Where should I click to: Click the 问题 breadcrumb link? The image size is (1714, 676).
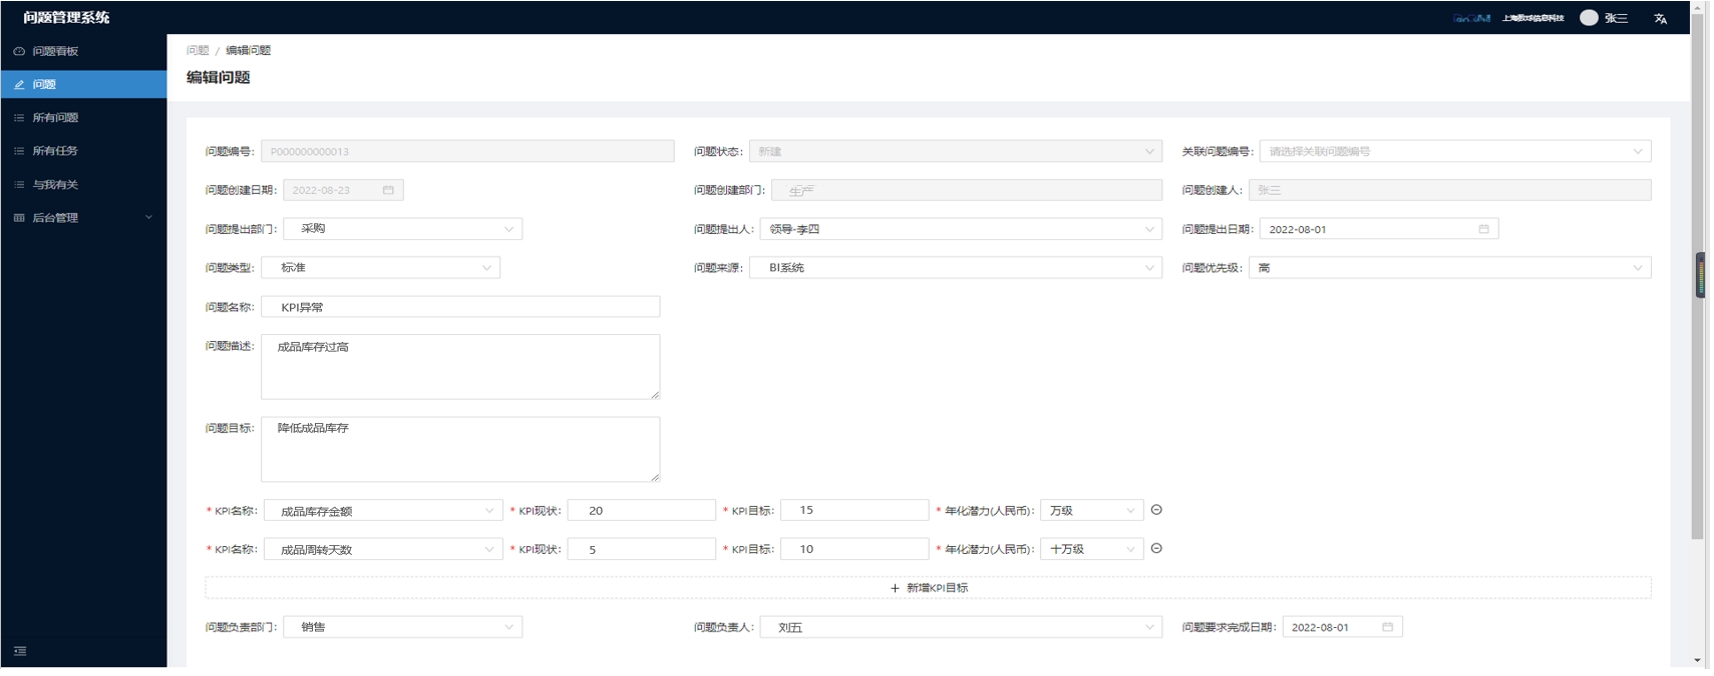pyautogui.click(x=197, y=50)
